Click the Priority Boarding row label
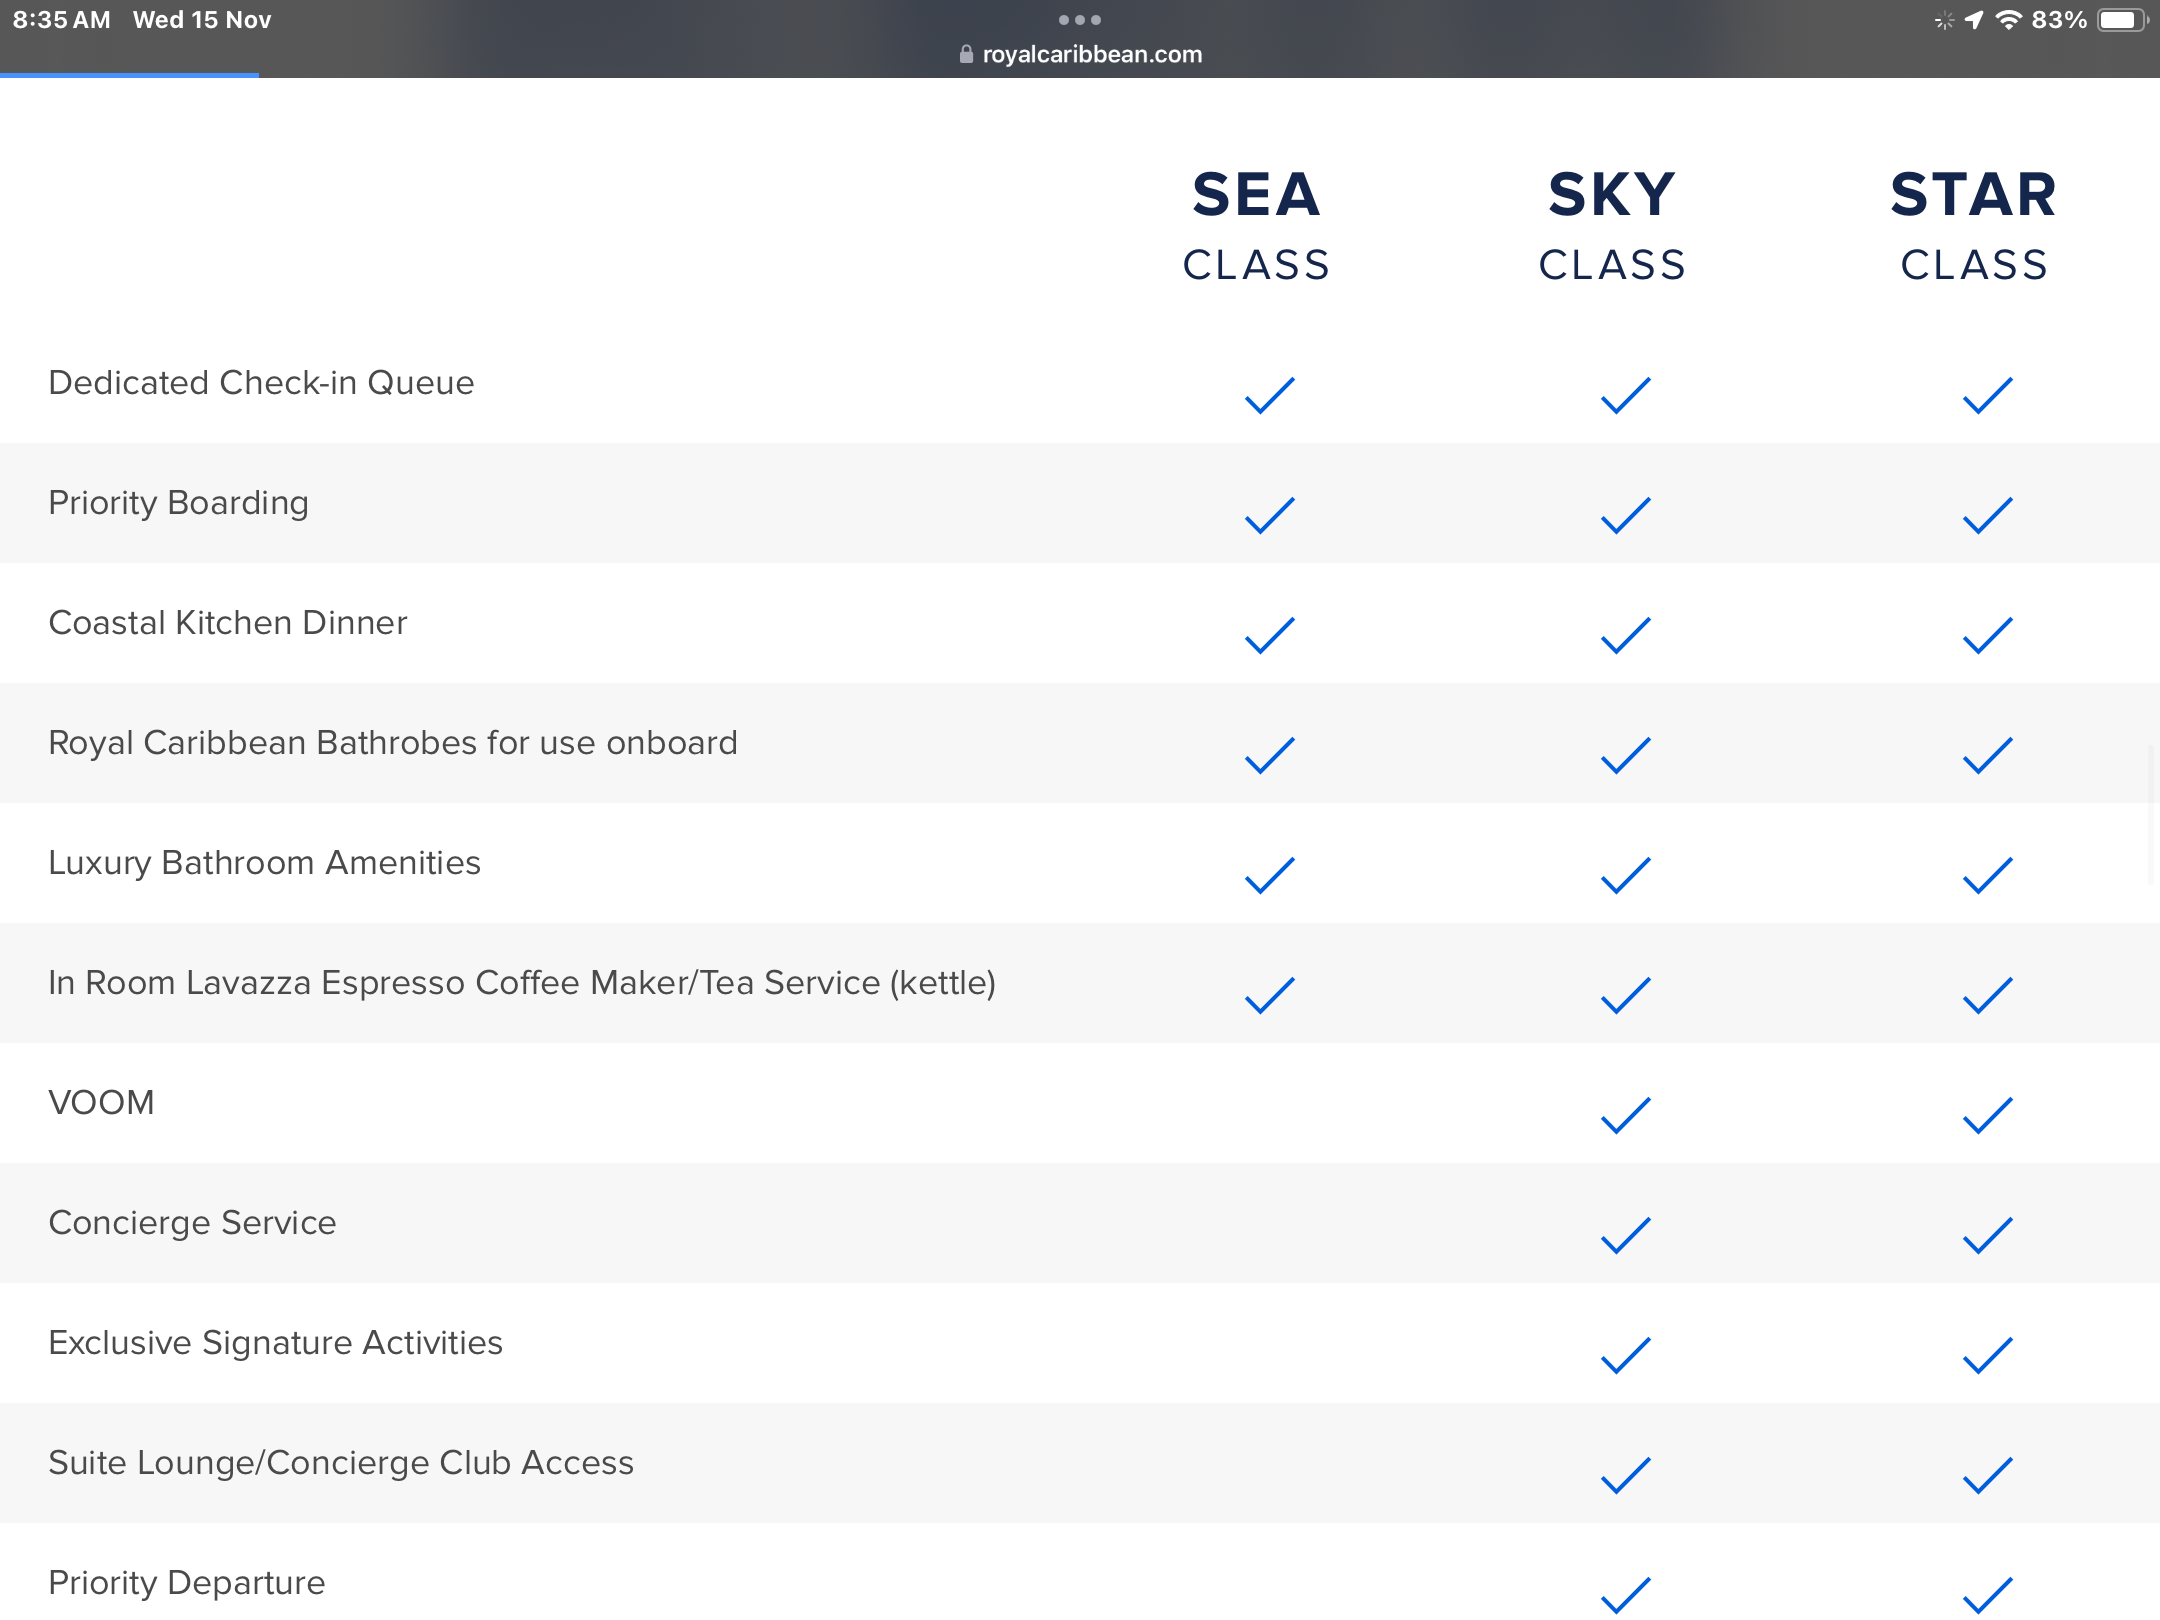The width and height of the screenshot is (2160, 1620). (x=178, y=503)
